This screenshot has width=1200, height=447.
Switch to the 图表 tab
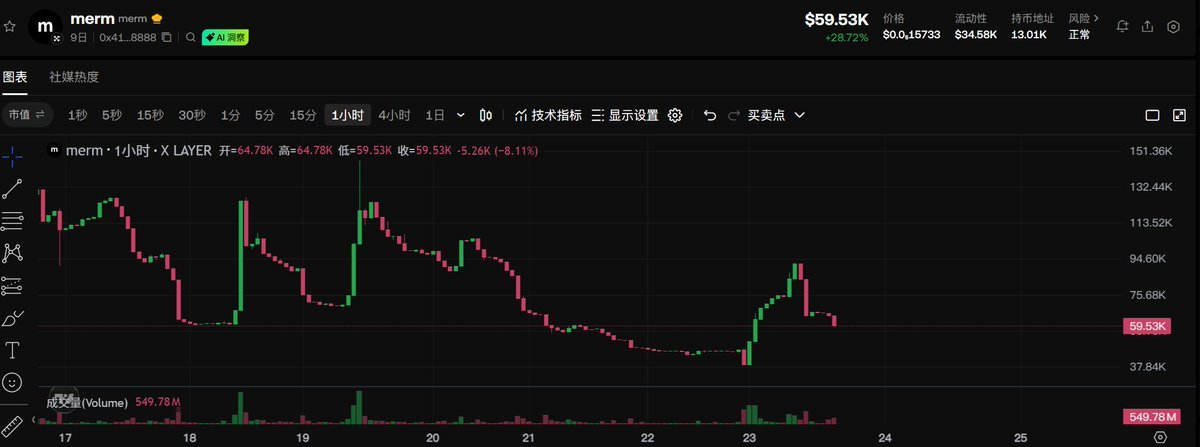tap(14, 77)
